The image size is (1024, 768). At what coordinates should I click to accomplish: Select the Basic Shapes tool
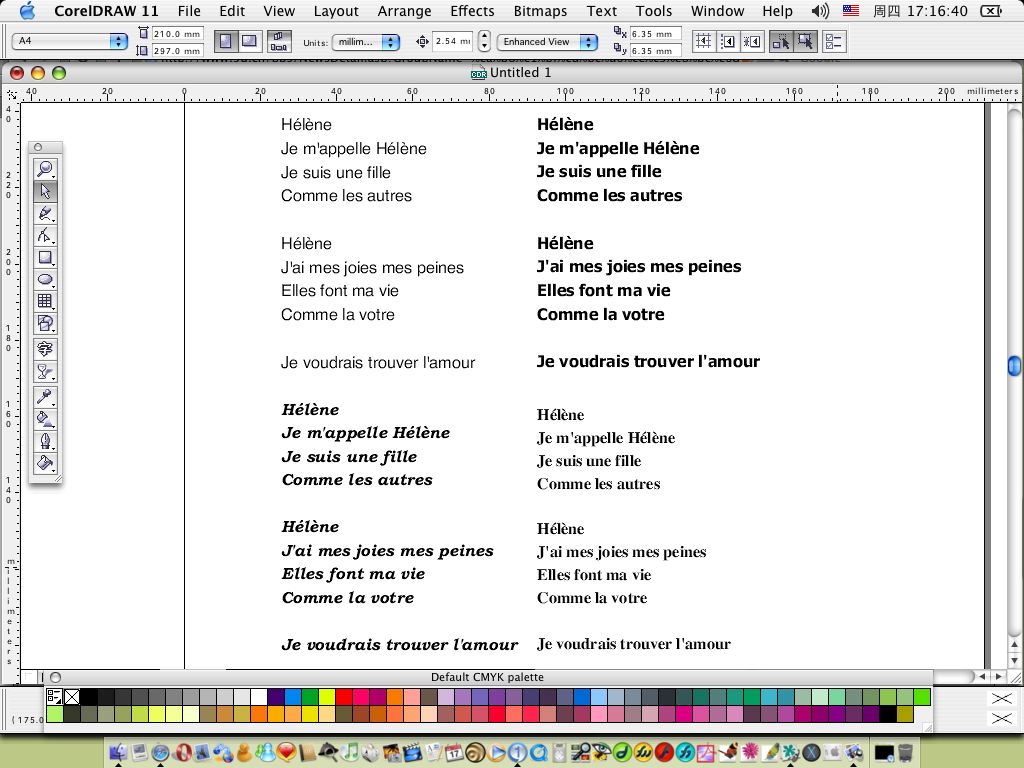[x=45, y=323]
